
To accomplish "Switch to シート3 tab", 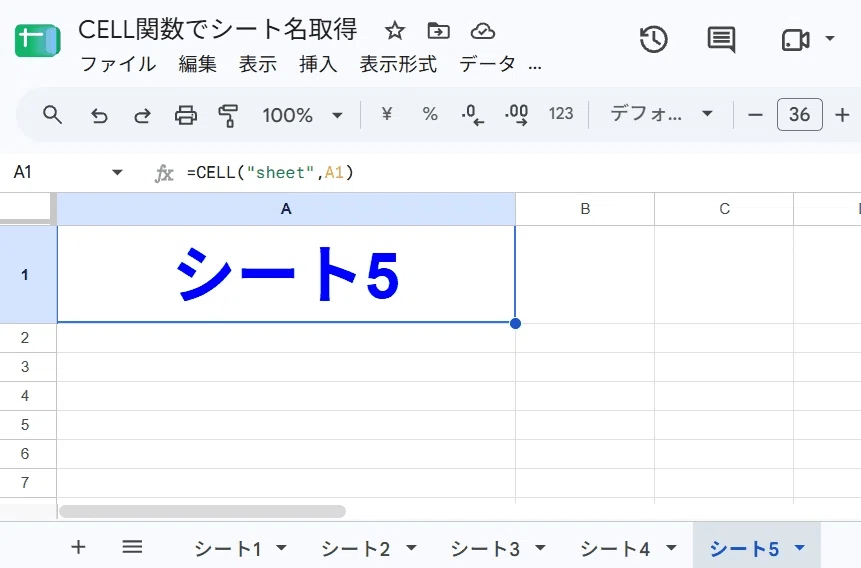I will [485, 549].
